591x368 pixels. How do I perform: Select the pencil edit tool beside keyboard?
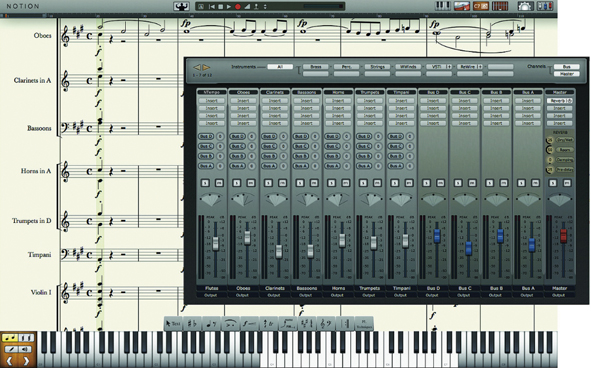click(x=11, y=349)
